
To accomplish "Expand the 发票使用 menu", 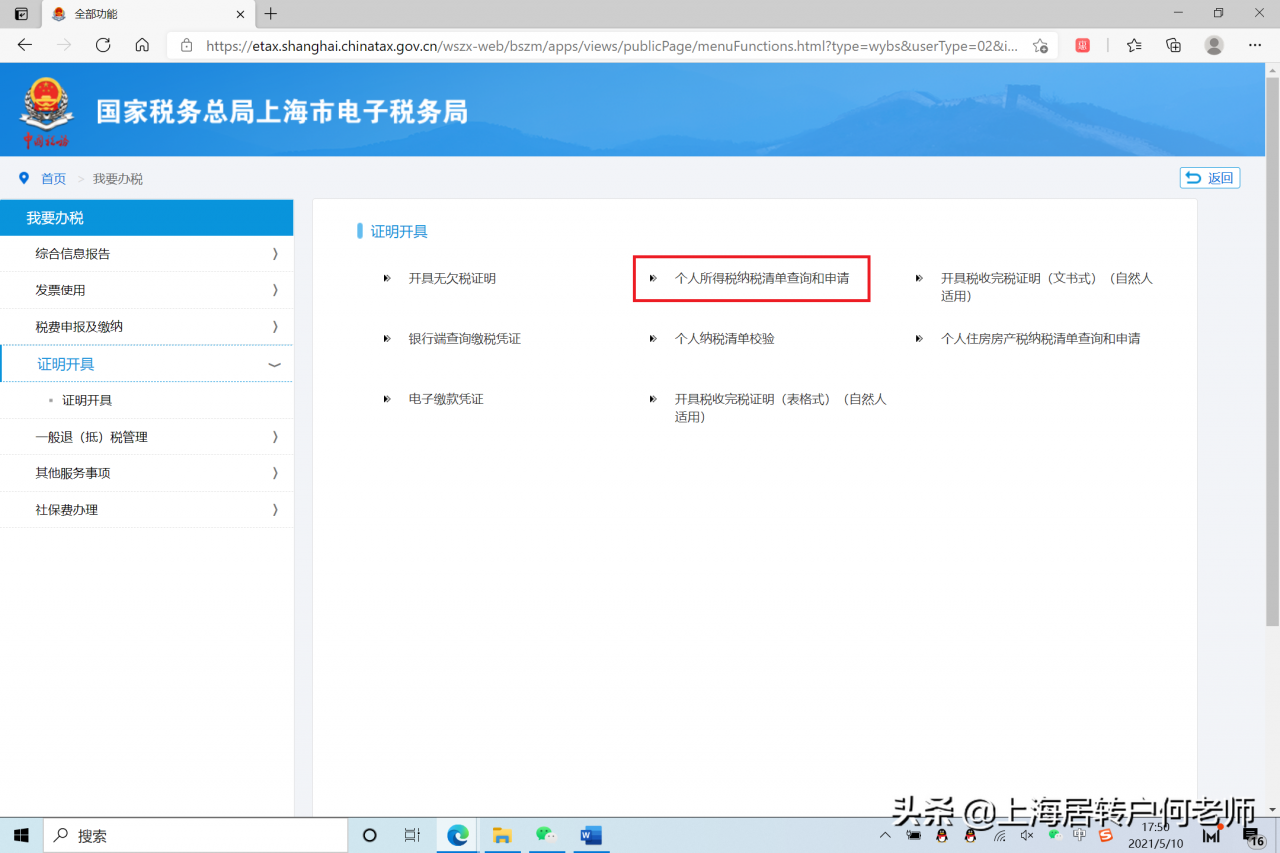I will (x=147, y=290).
